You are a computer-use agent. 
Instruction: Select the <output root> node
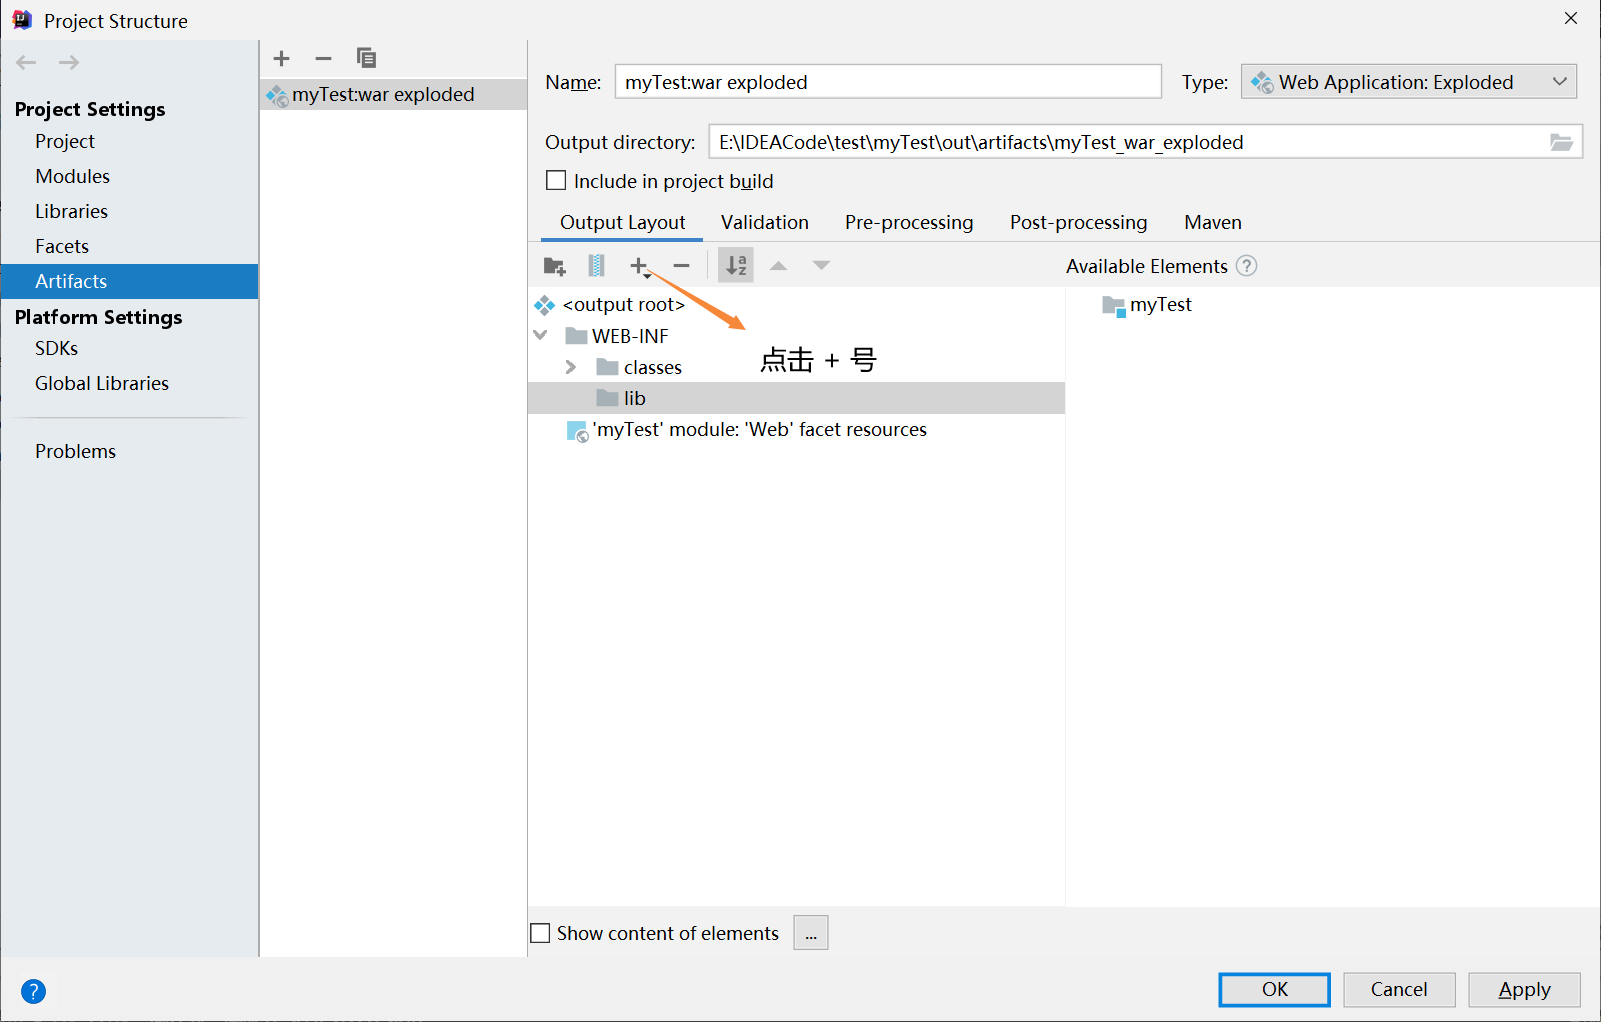(x=623, y=305)
